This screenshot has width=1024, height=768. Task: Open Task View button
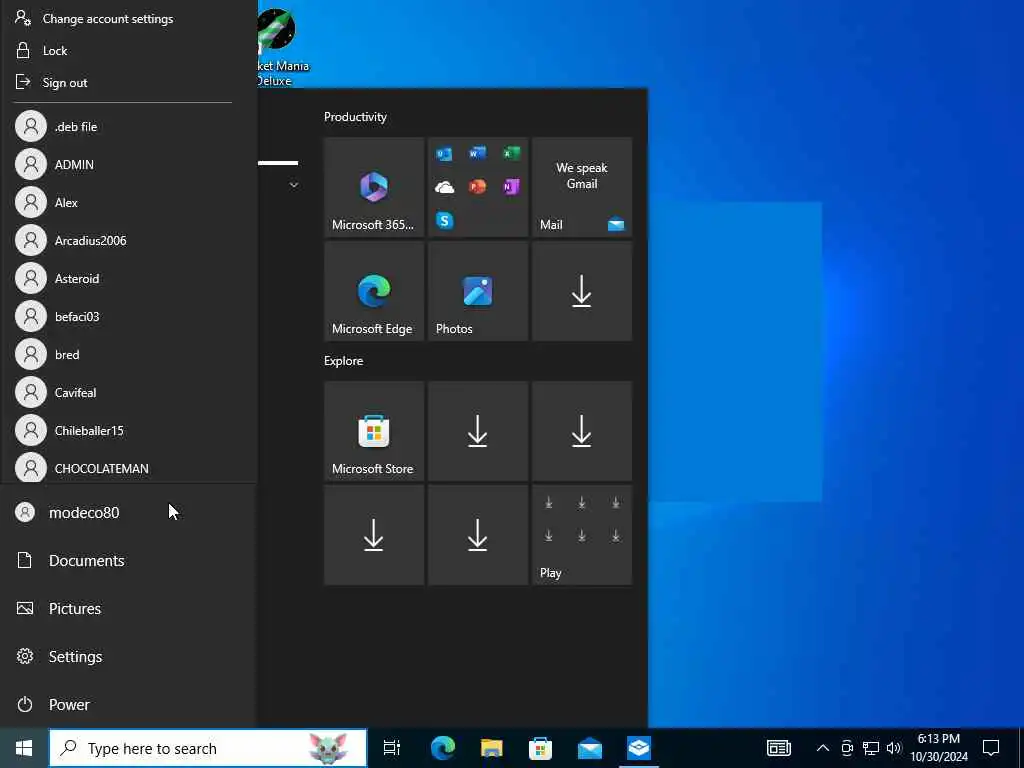click(392, 748)
